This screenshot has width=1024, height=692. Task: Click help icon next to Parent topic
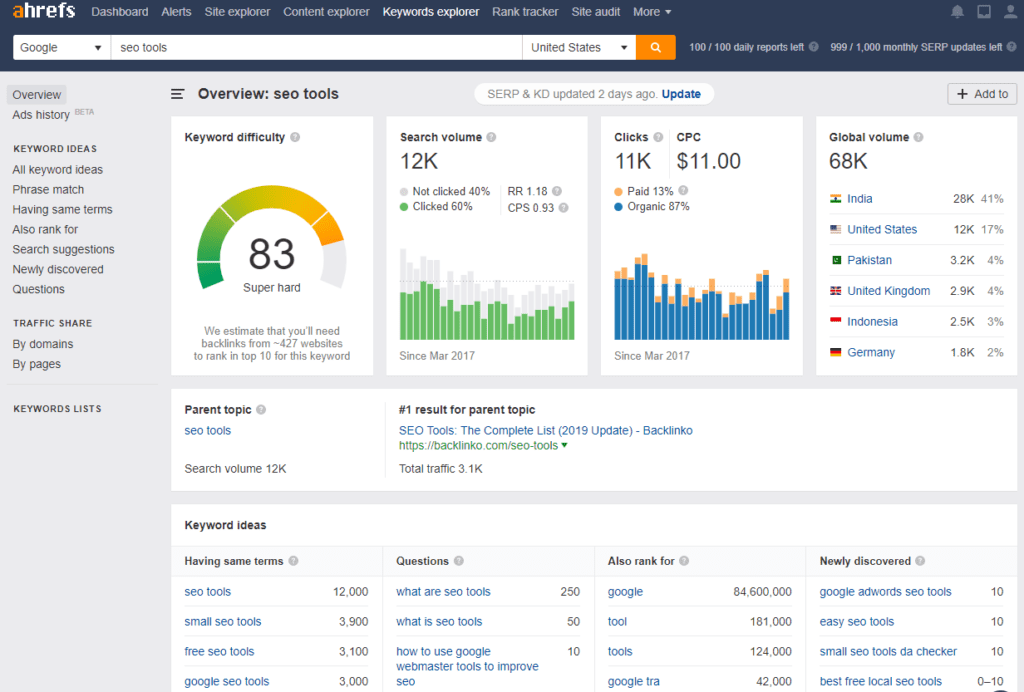pos(261,409)
